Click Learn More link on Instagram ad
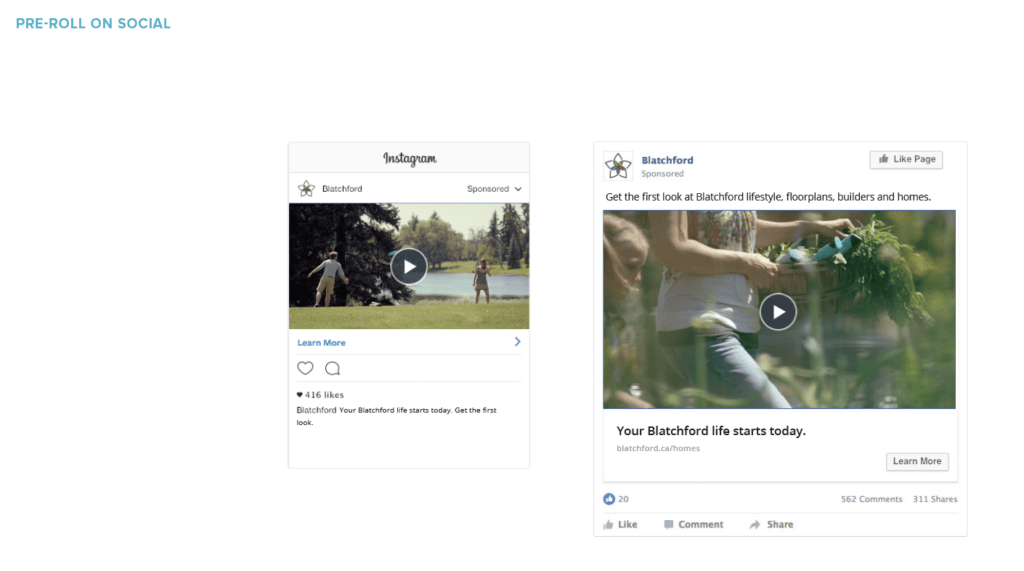Viewport: 1024px width, 571px height. [x=321, y=343]
